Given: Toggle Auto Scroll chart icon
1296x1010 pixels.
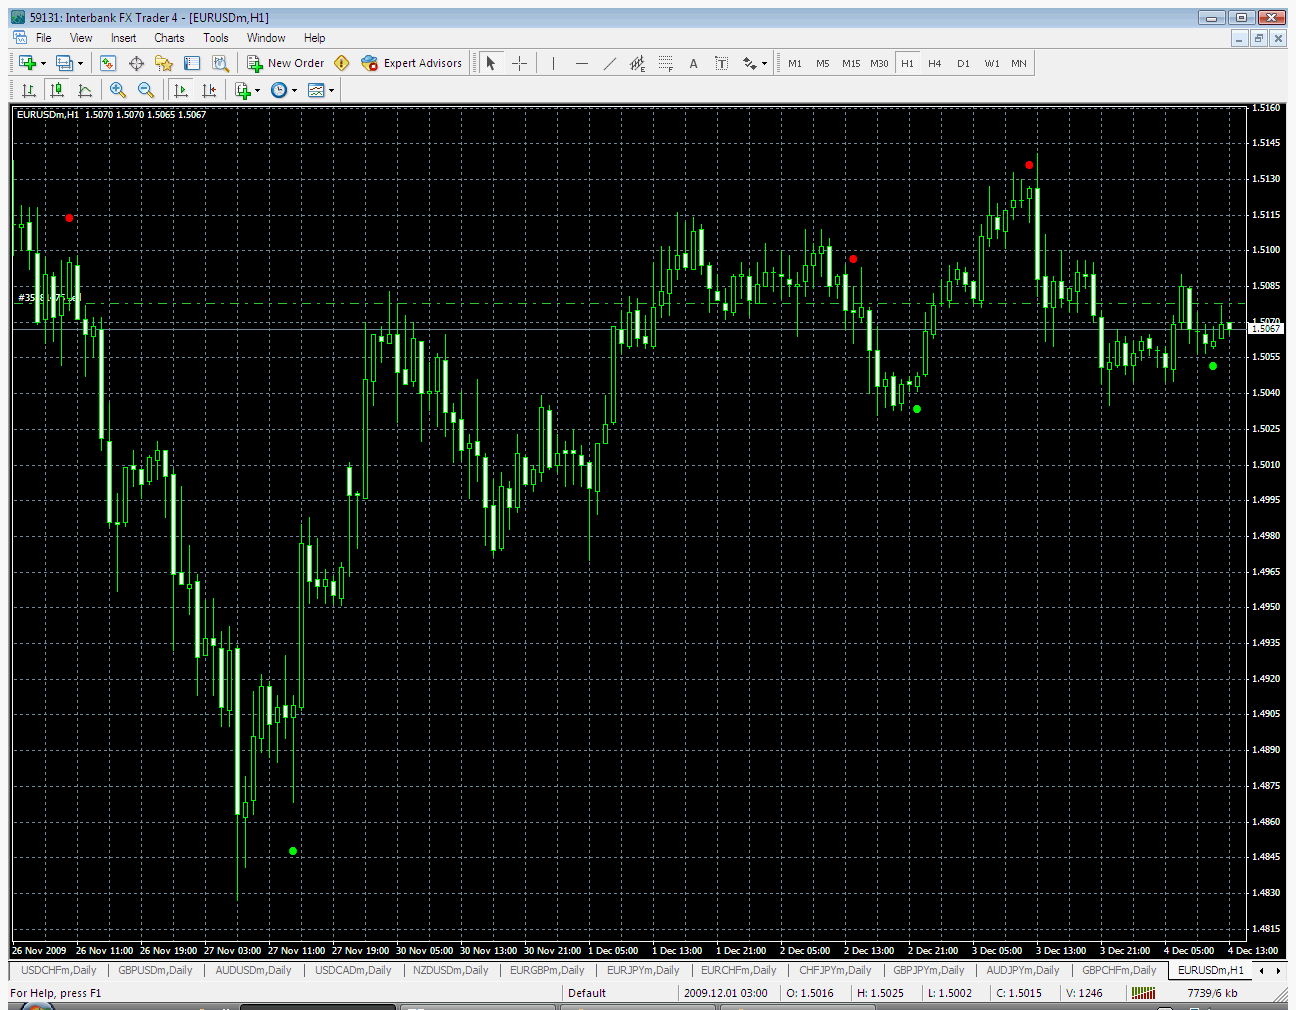Looking at the screenshot, I should pyautogui.click(x=181, y=90).
